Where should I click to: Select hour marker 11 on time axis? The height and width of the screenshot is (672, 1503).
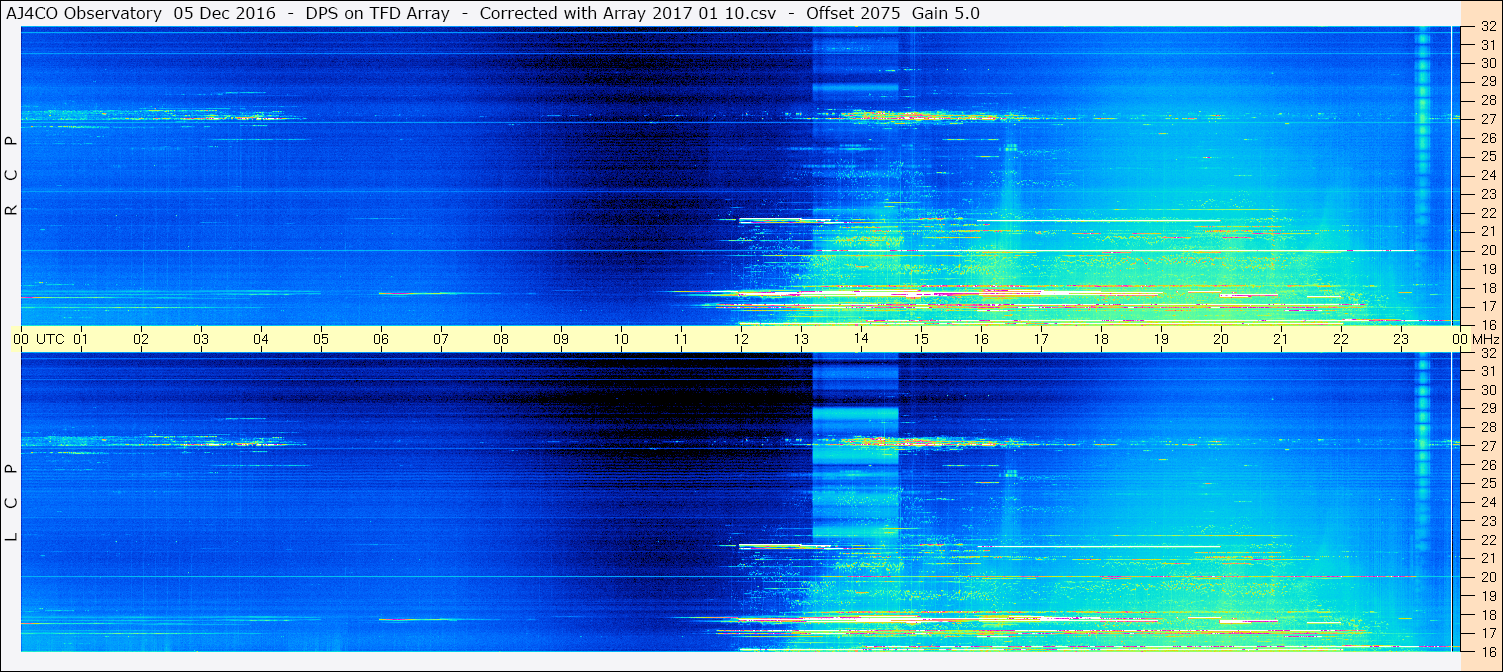click(681, 339)
